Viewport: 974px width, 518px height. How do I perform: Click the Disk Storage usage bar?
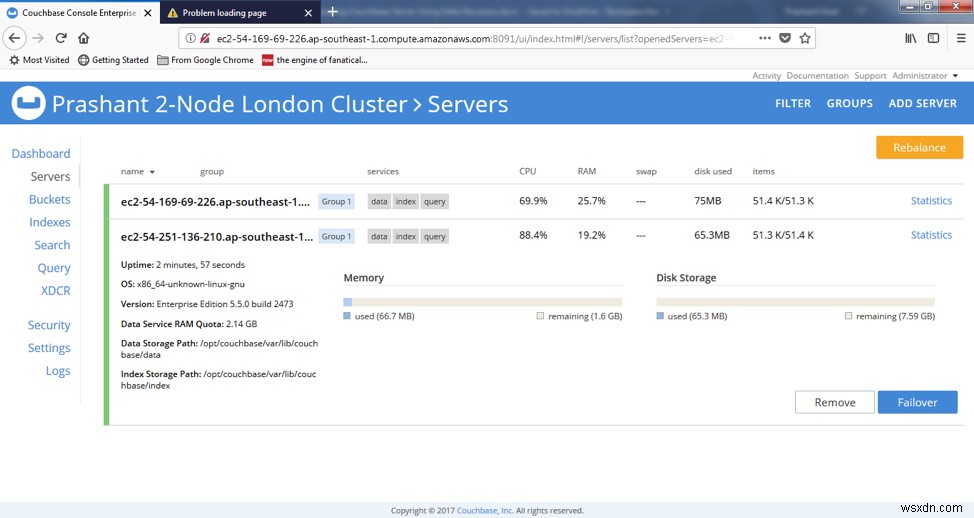tap(796, 302)
